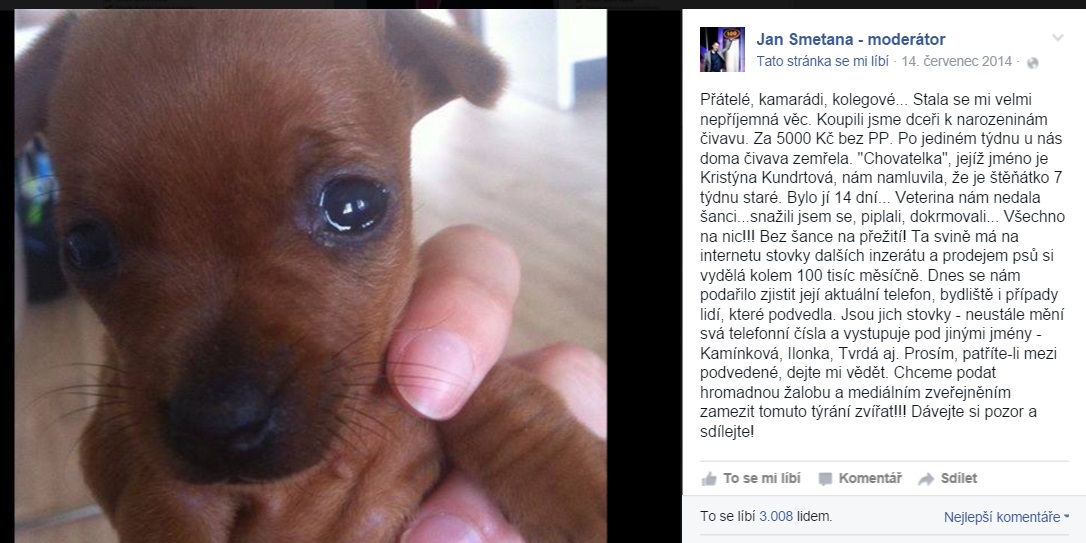Expand the 'Nejlepší komentáře' sorting dropdown
The image size is (1086, 543).
click(x=1006, y=517)
